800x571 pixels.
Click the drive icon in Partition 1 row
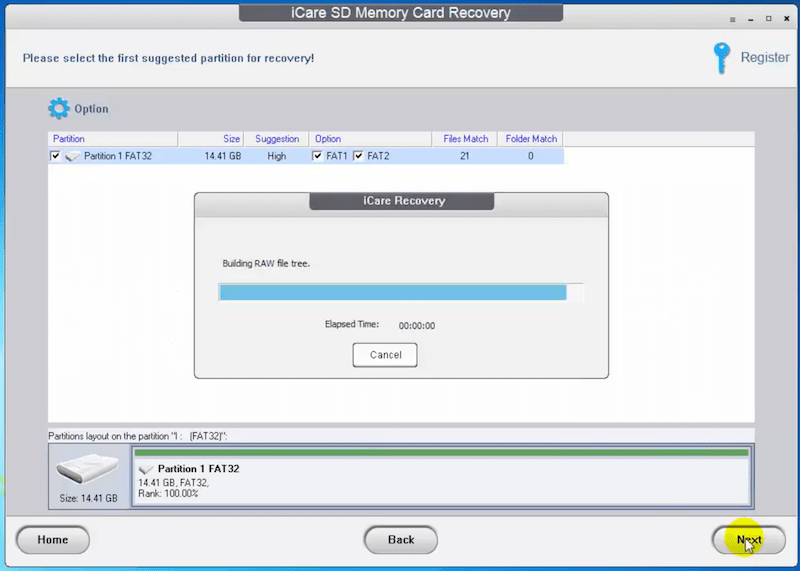tap(72, 156)
